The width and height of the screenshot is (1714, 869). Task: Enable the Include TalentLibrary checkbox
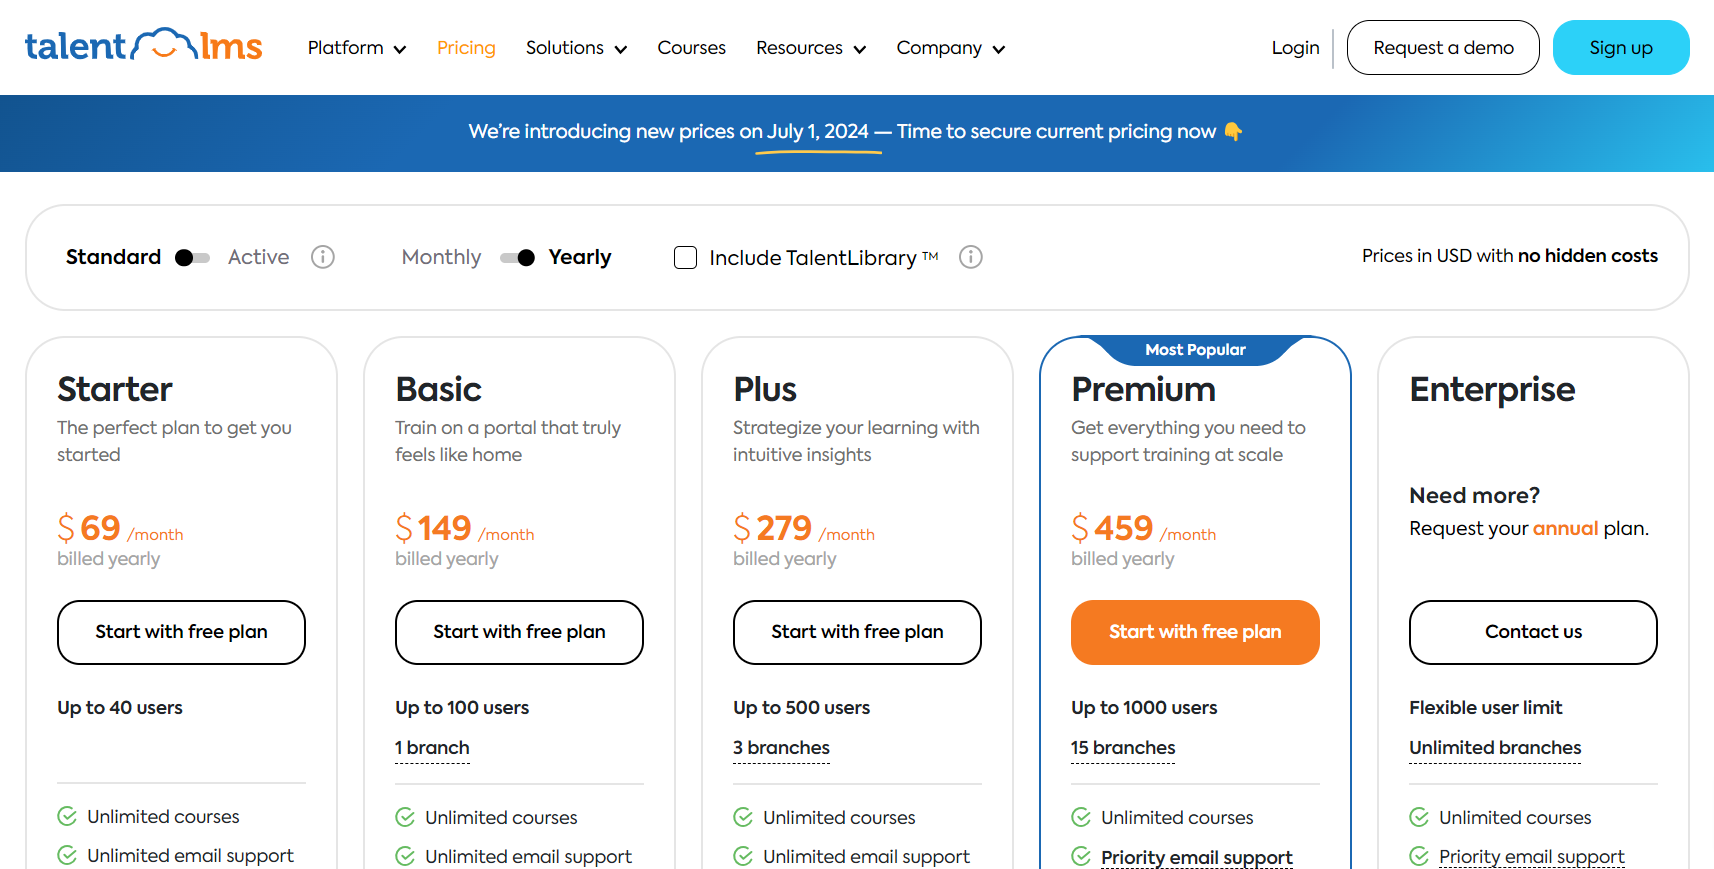[685, 257]
